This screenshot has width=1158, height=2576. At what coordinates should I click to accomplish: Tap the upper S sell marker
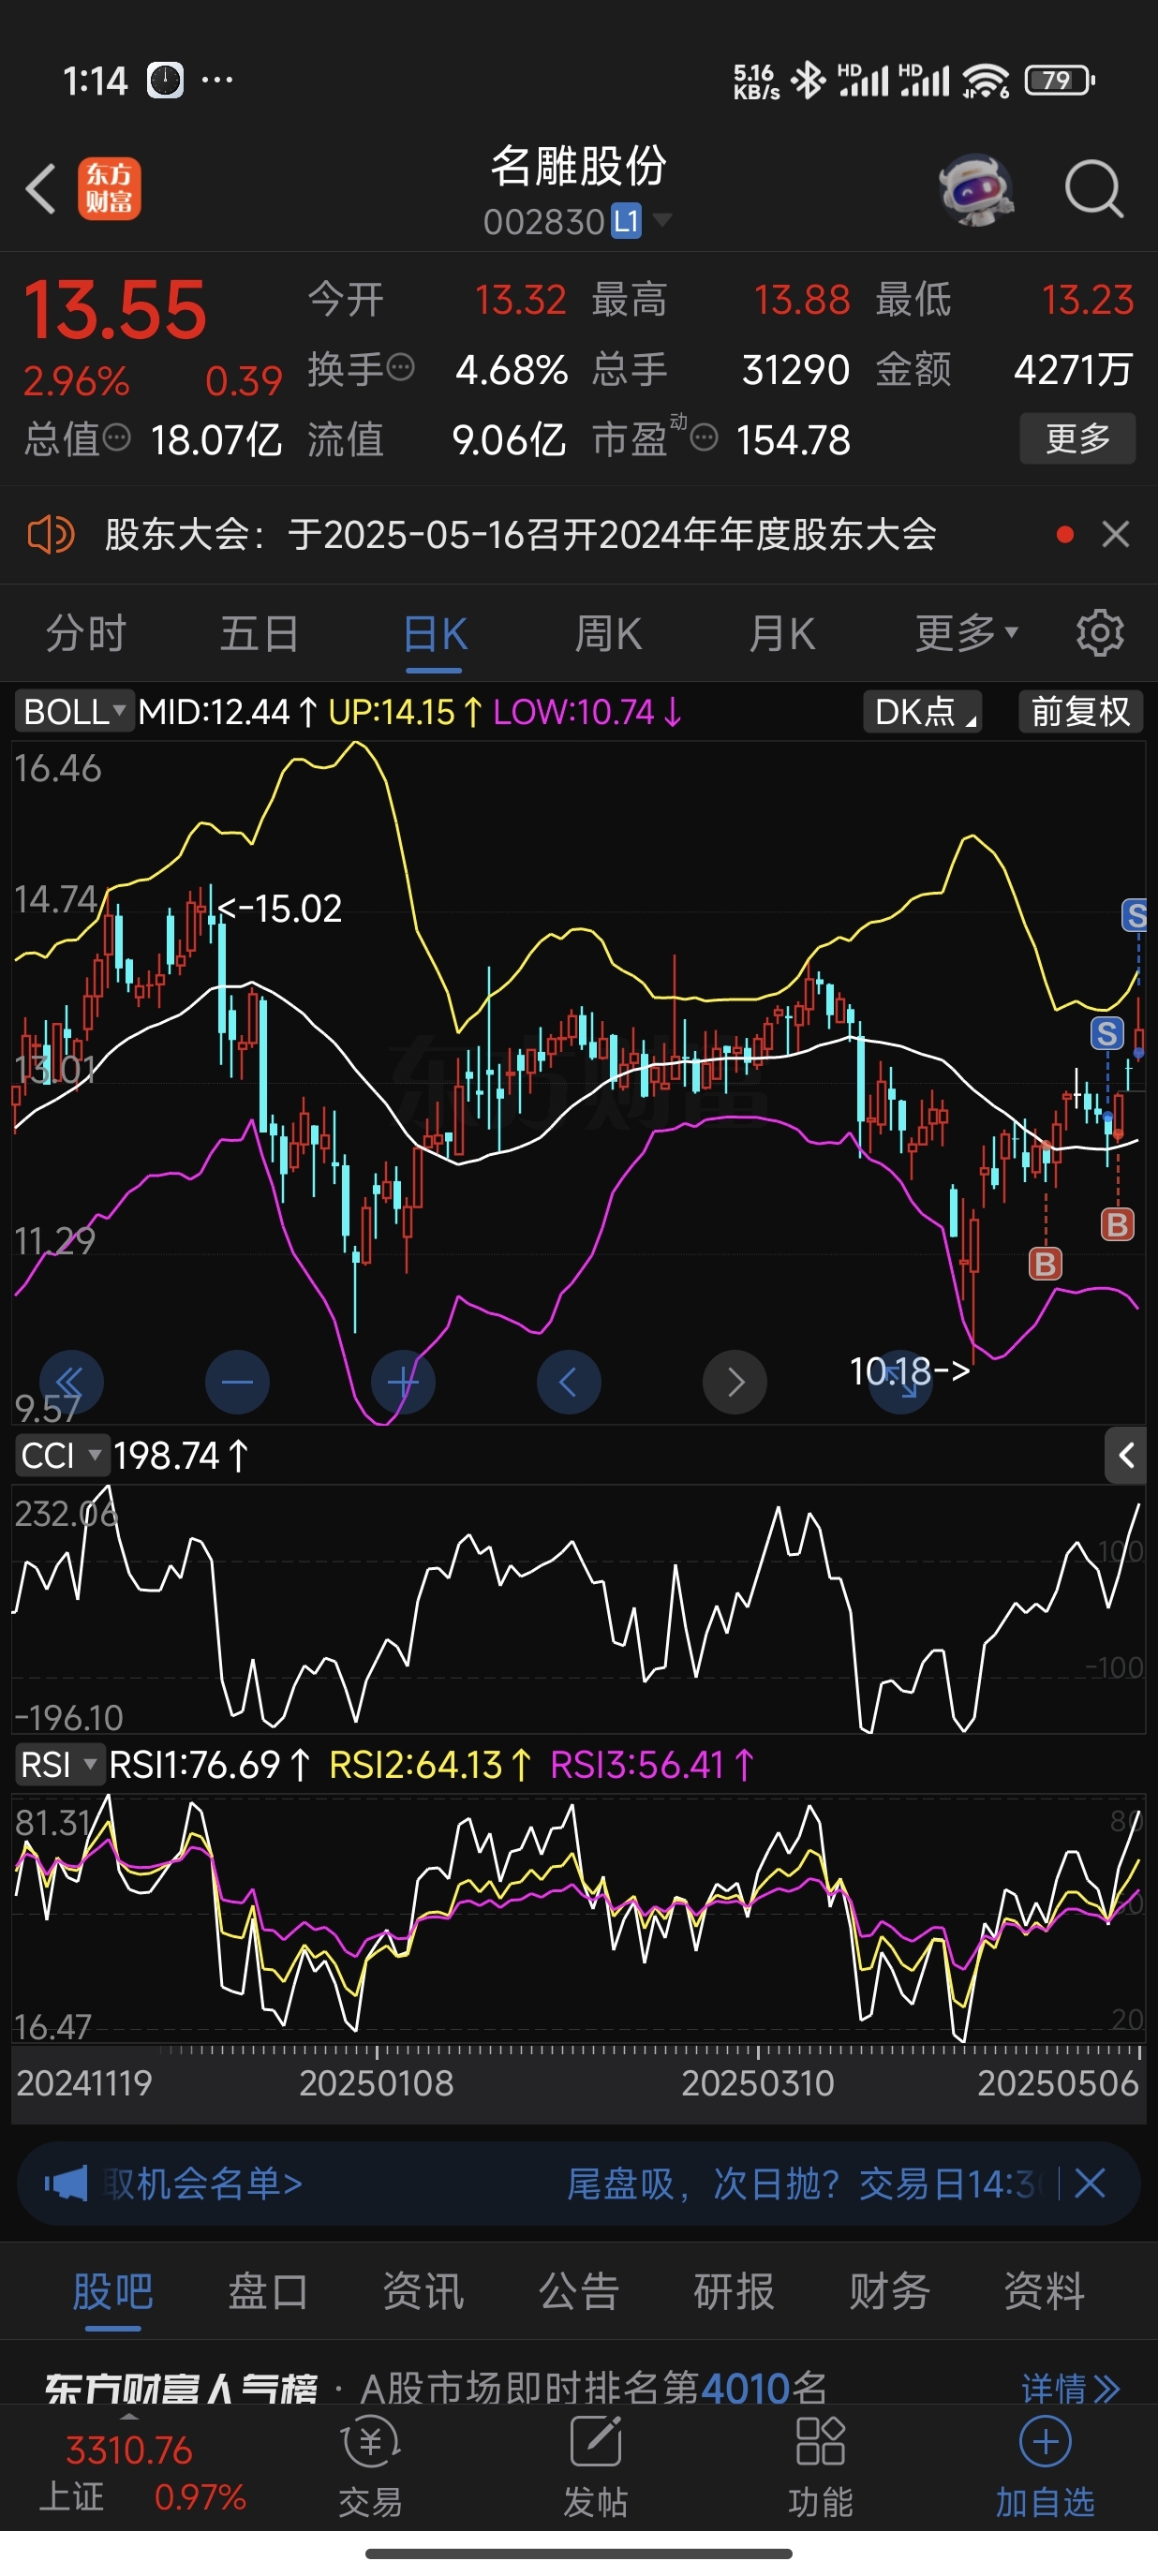tap(1134, 914)
